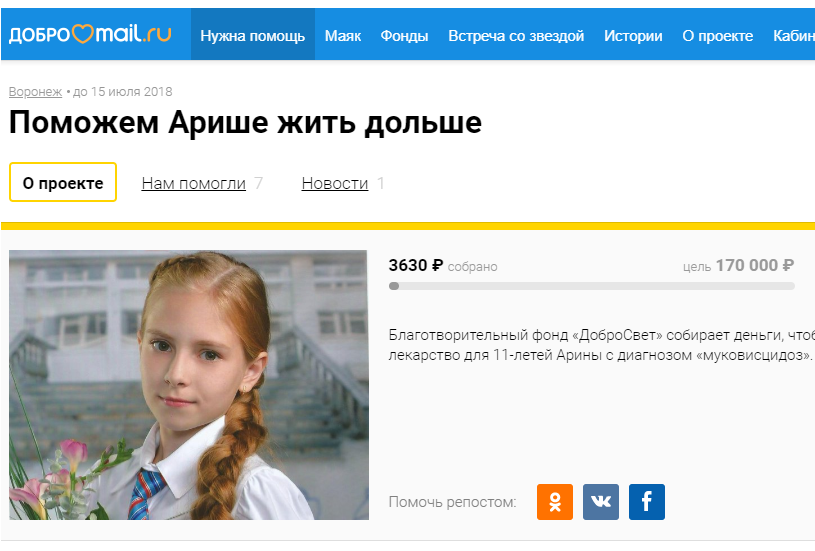Screen dimensions: 815x551
Task: Open О проекте in top navigation
Action: (x=717, y=35)
